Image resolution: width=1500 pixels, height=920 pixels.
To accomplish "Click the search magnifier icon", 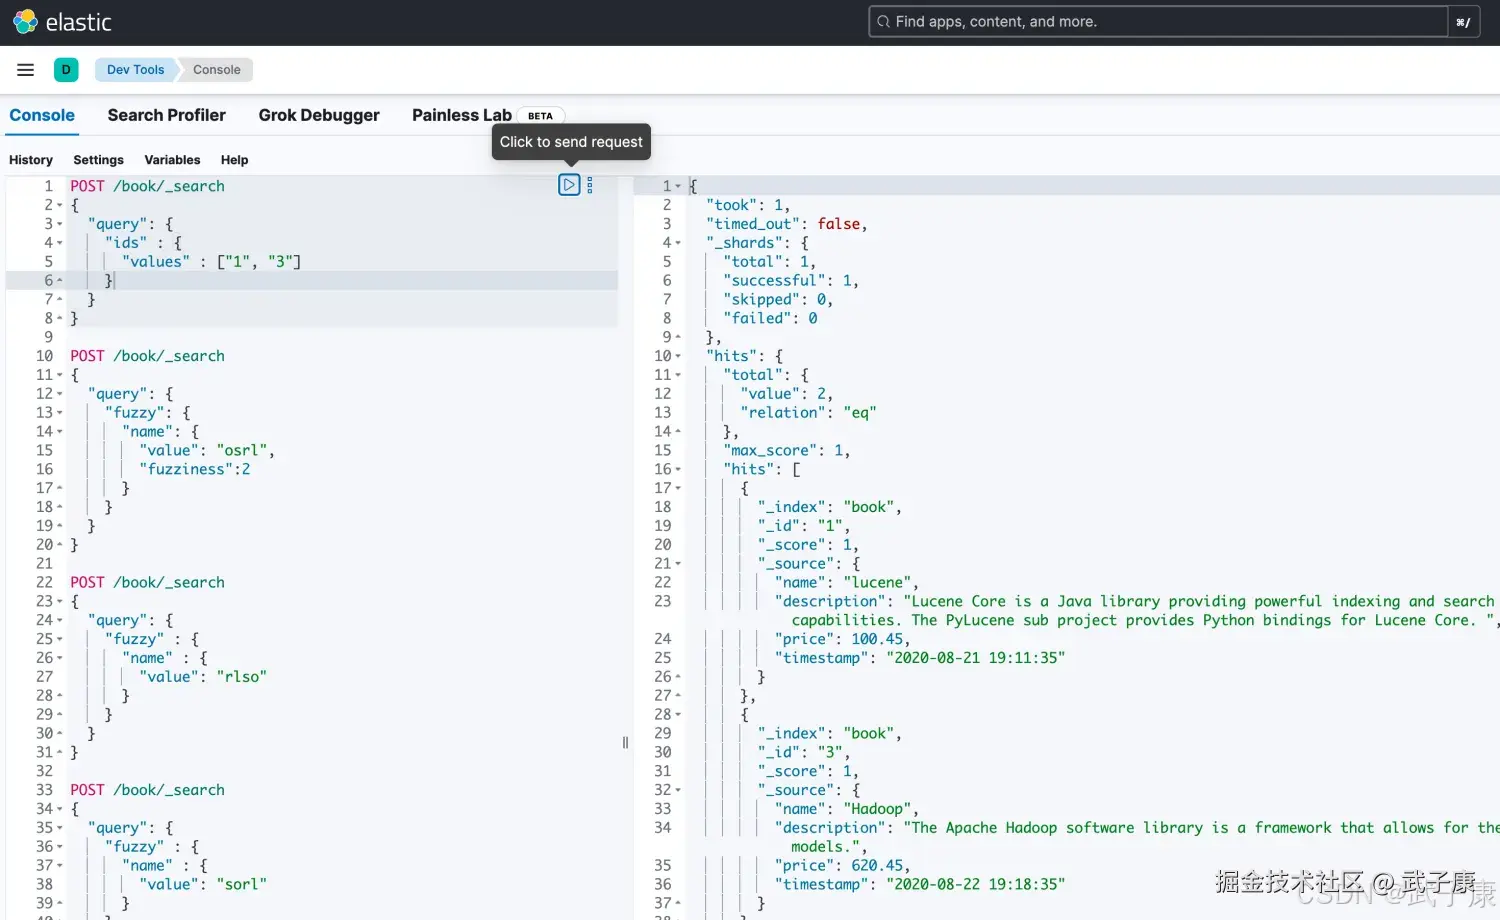I will 883,22.
